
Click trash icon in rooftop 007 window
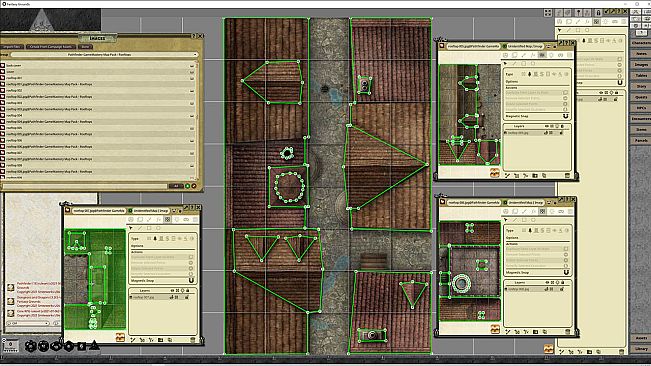(x=192, y=340)
